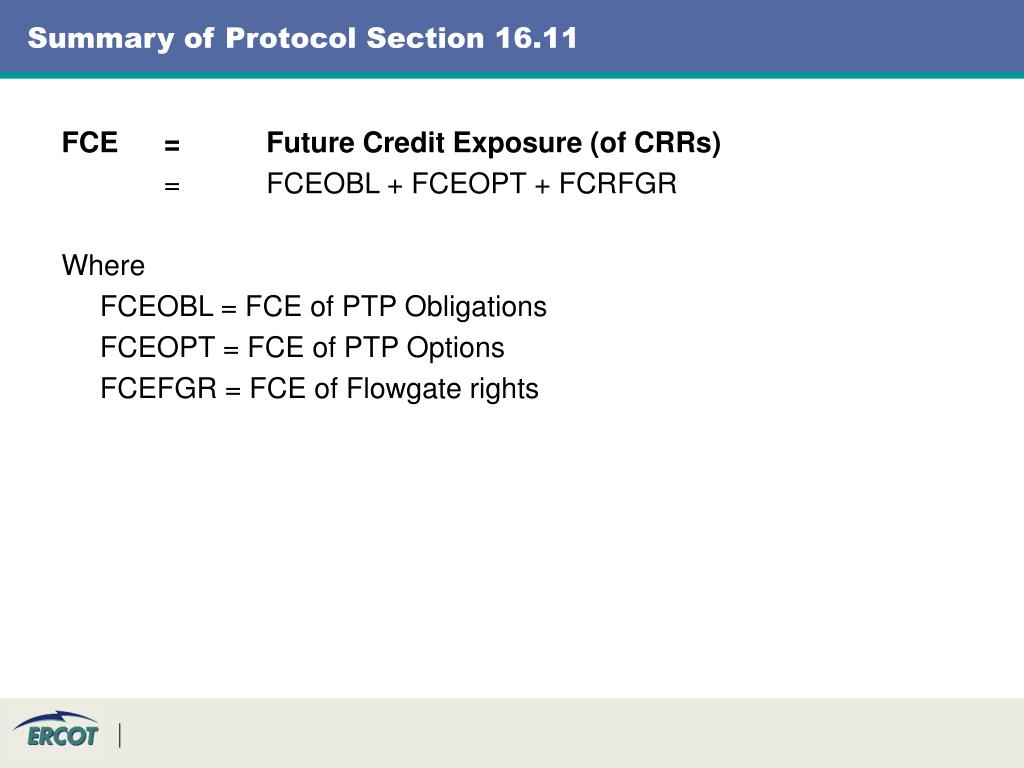Click the ERCOT logo in the footer
Viewport: 1024px width, 768px height.
click(x=56, y=729)
